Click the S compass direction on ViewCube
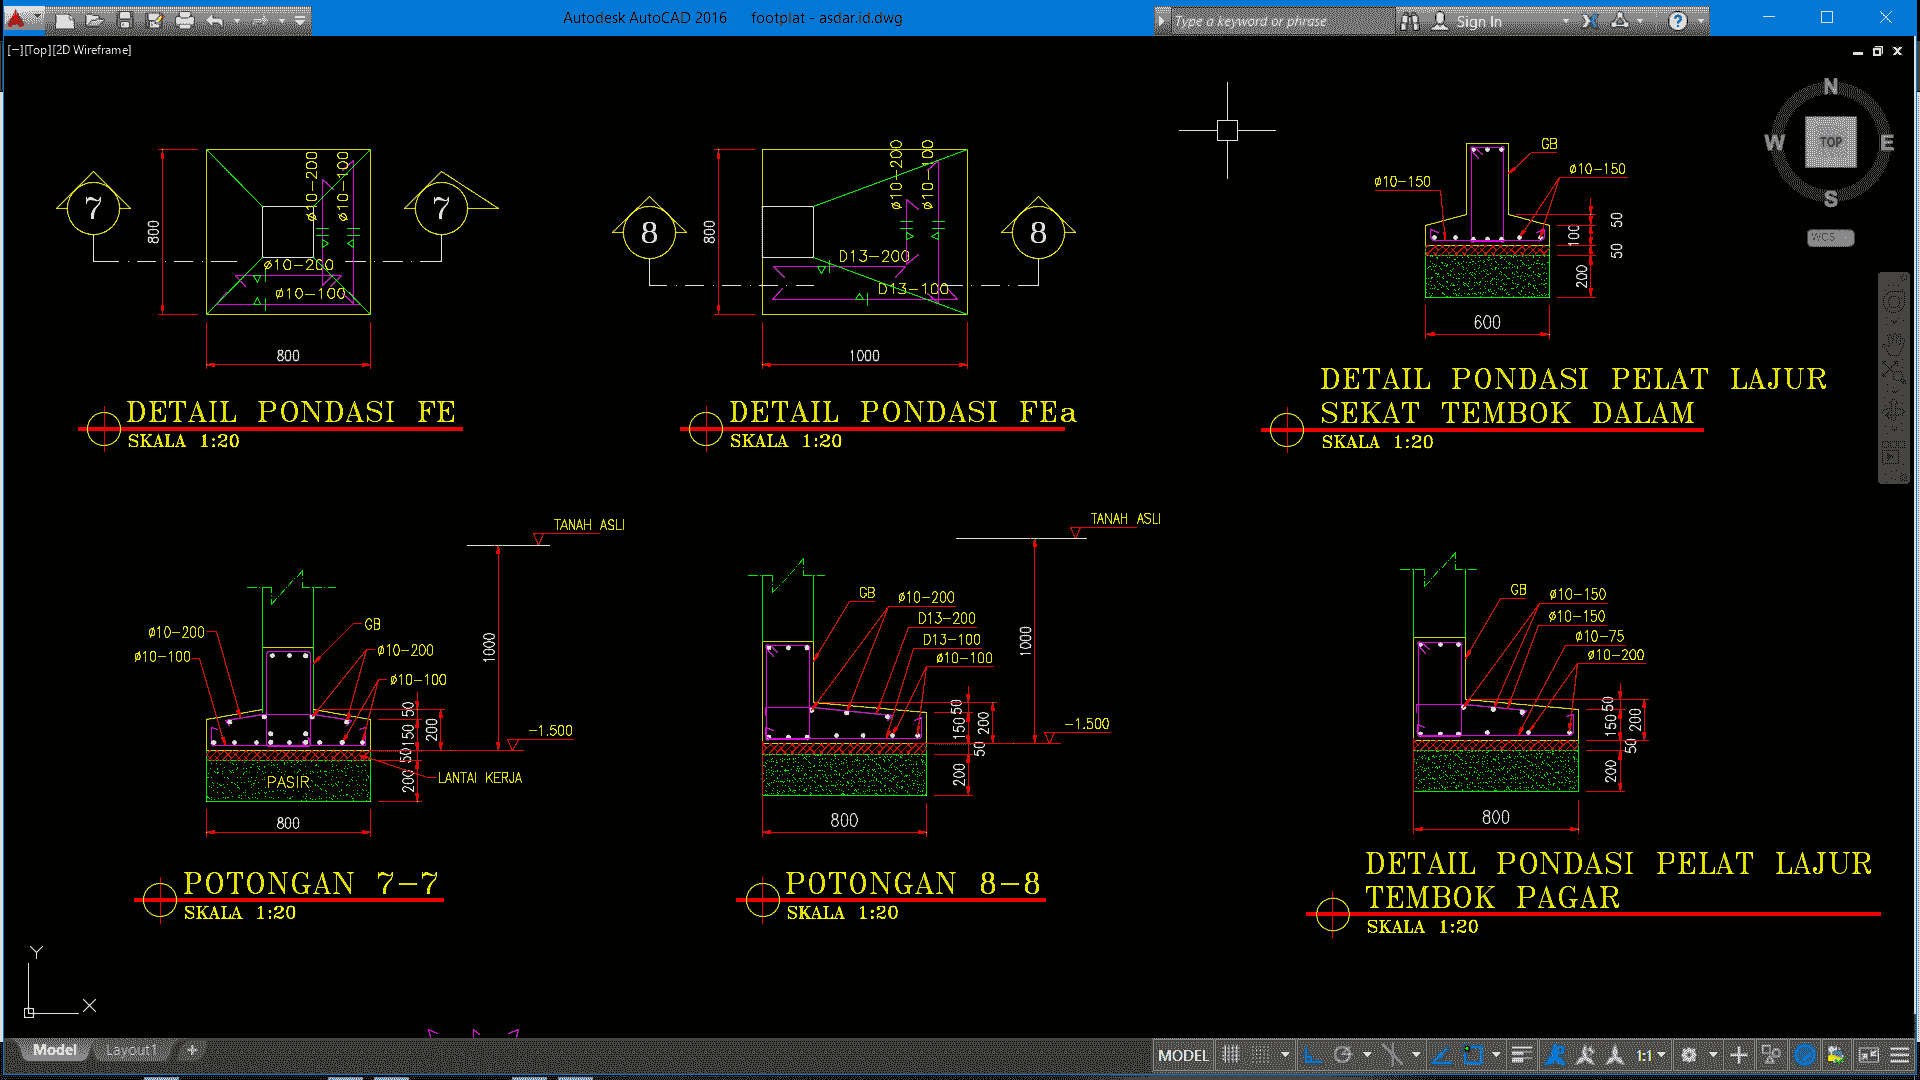 pyautogui.click(x=1831, y=198)
